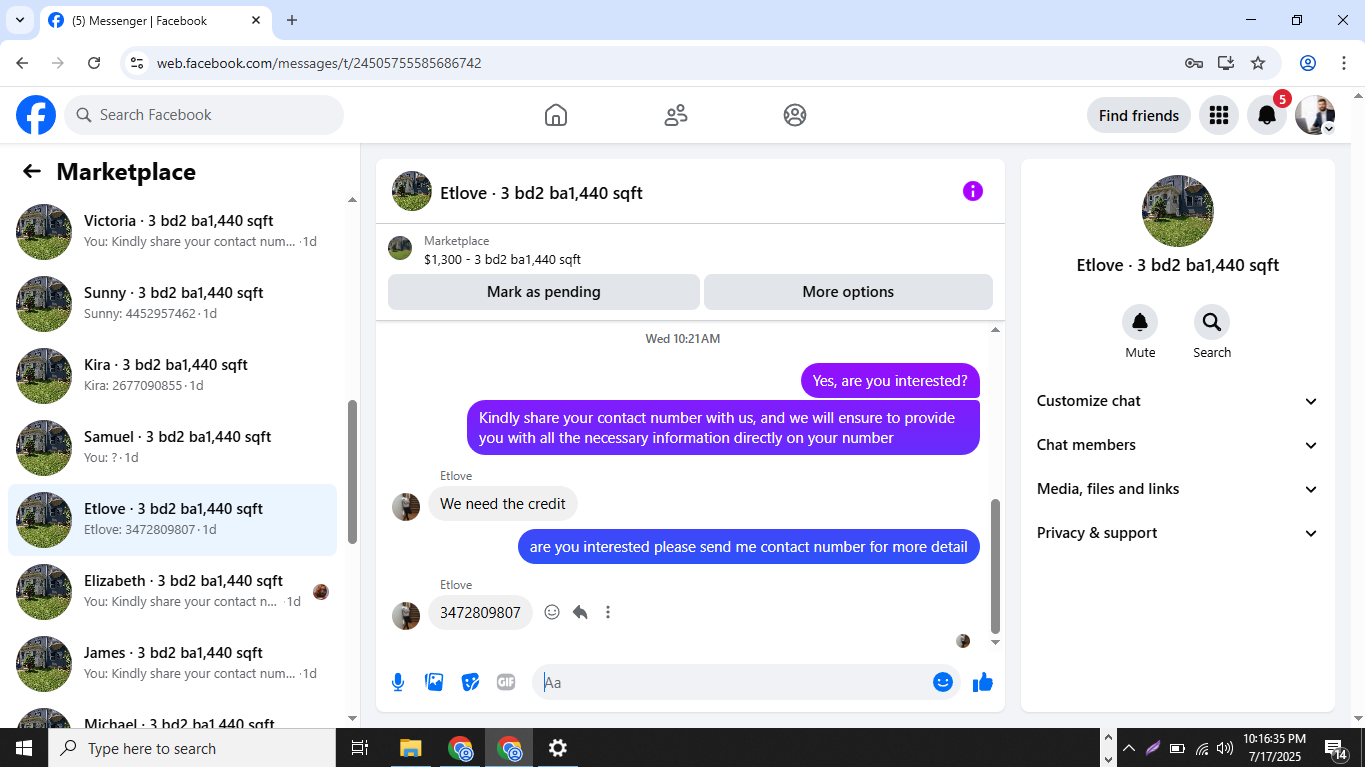
Task: Open the $1,300 Marketplace listing link
Action: (502, 259)
